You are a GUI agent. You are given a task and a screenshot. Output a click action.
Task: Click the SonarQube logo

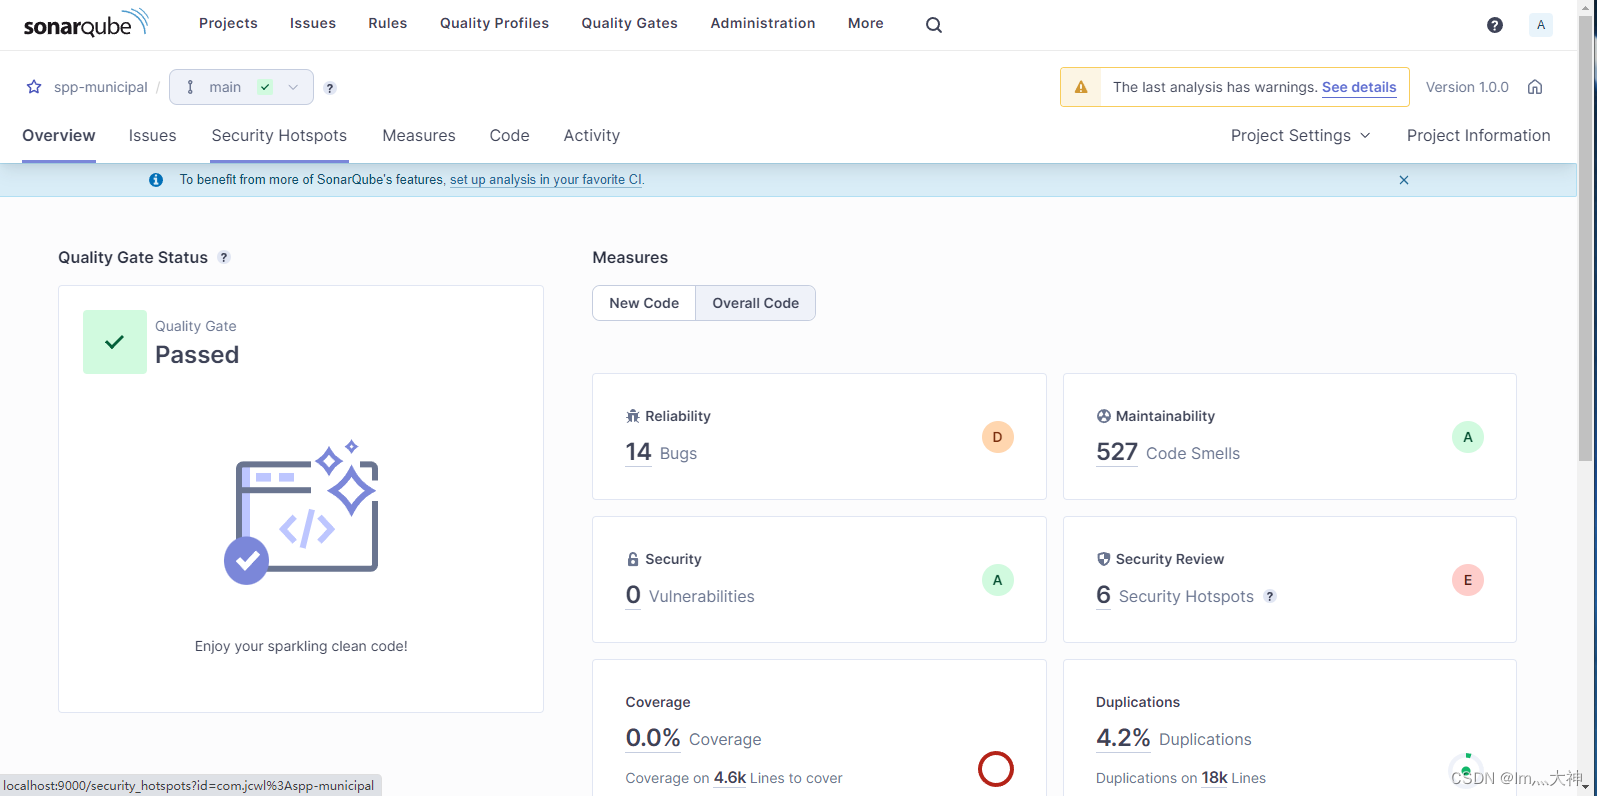tap(86, 23)
